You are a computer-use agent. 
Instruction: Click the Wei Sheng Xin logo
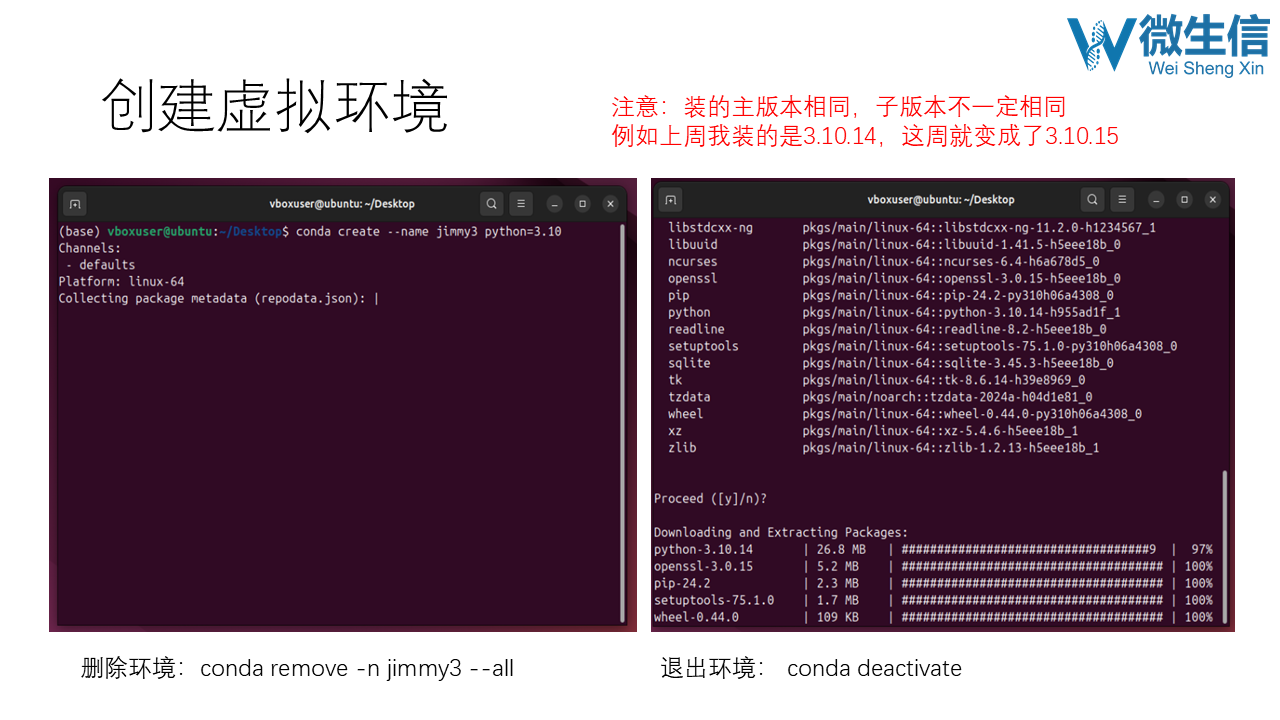pyautogui.click(x=1168, y=45)
